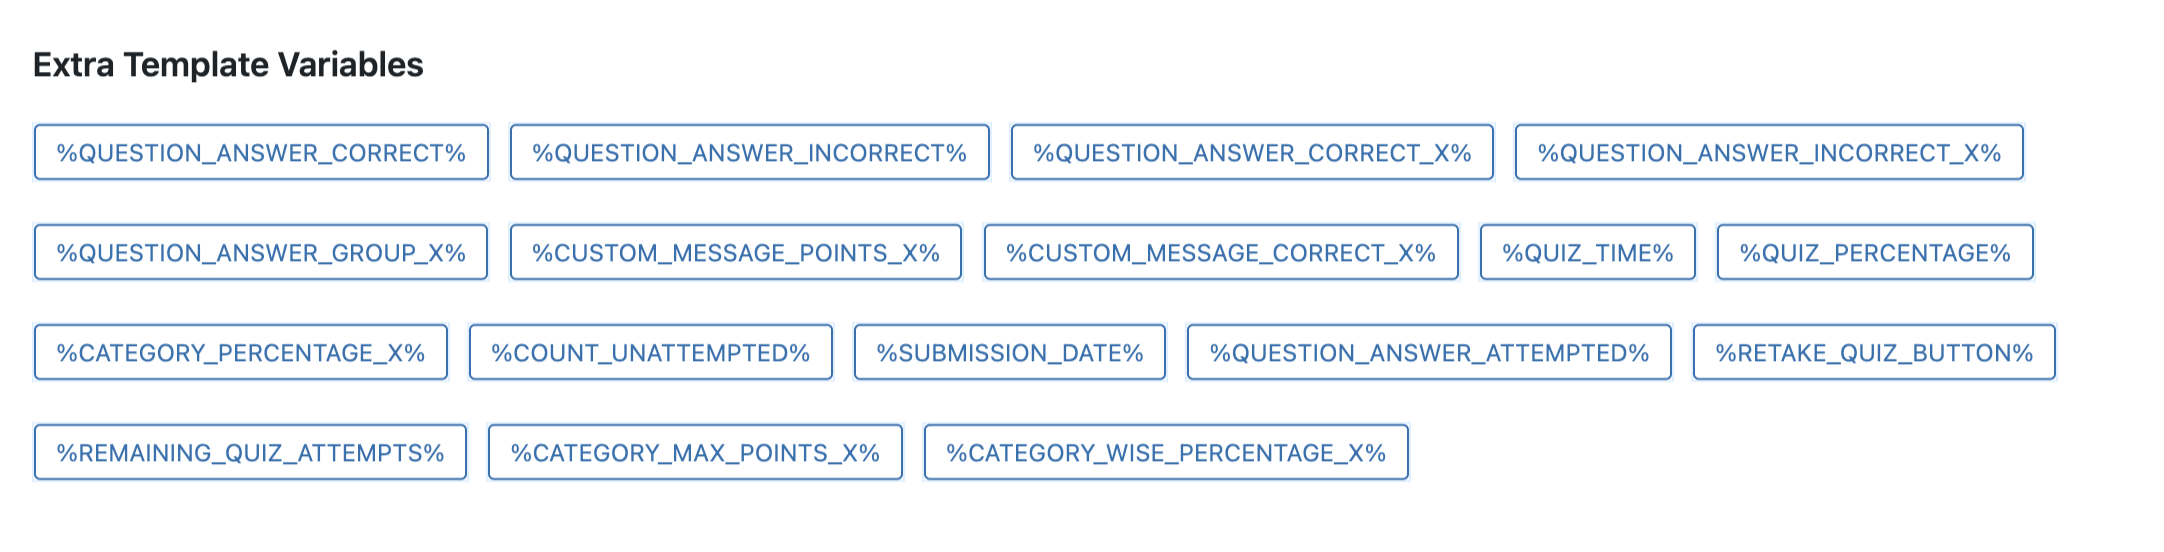Insert the %SUBMISSION_DATE% template variable
The image size is (2164, 552).
1009,353
